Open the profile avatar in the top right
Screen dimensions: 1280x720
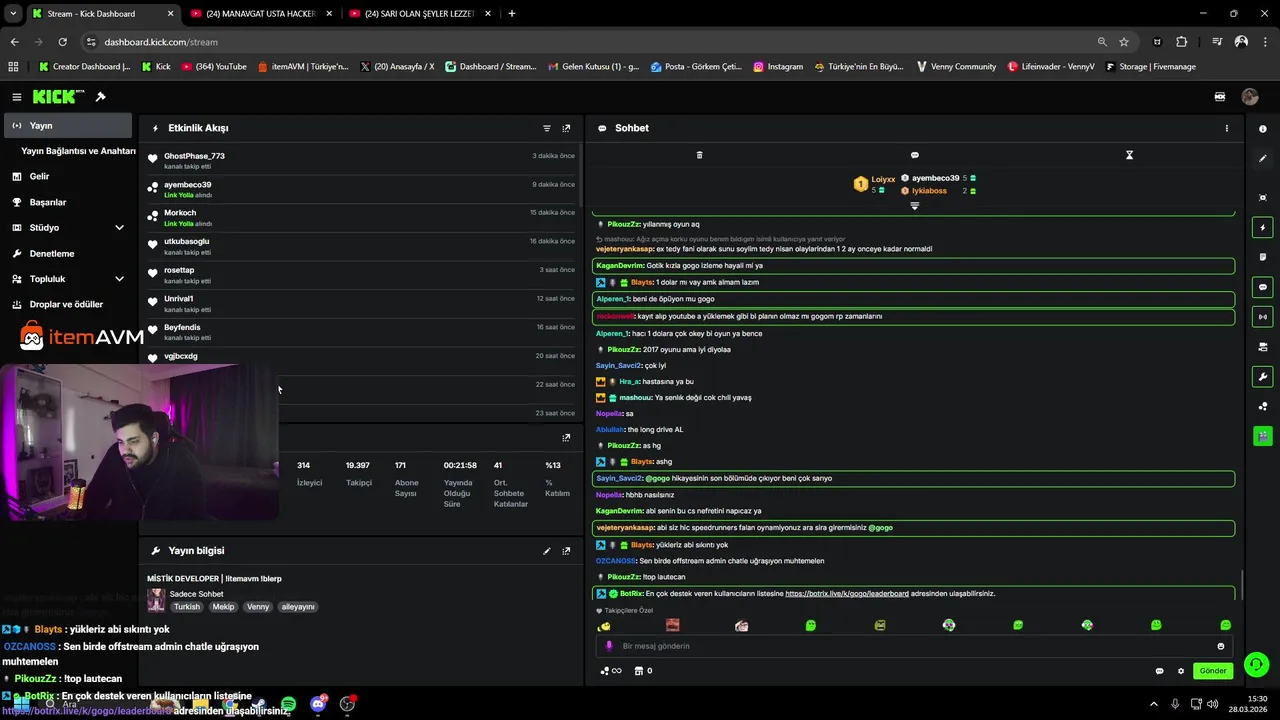[x=1250, y=97]
